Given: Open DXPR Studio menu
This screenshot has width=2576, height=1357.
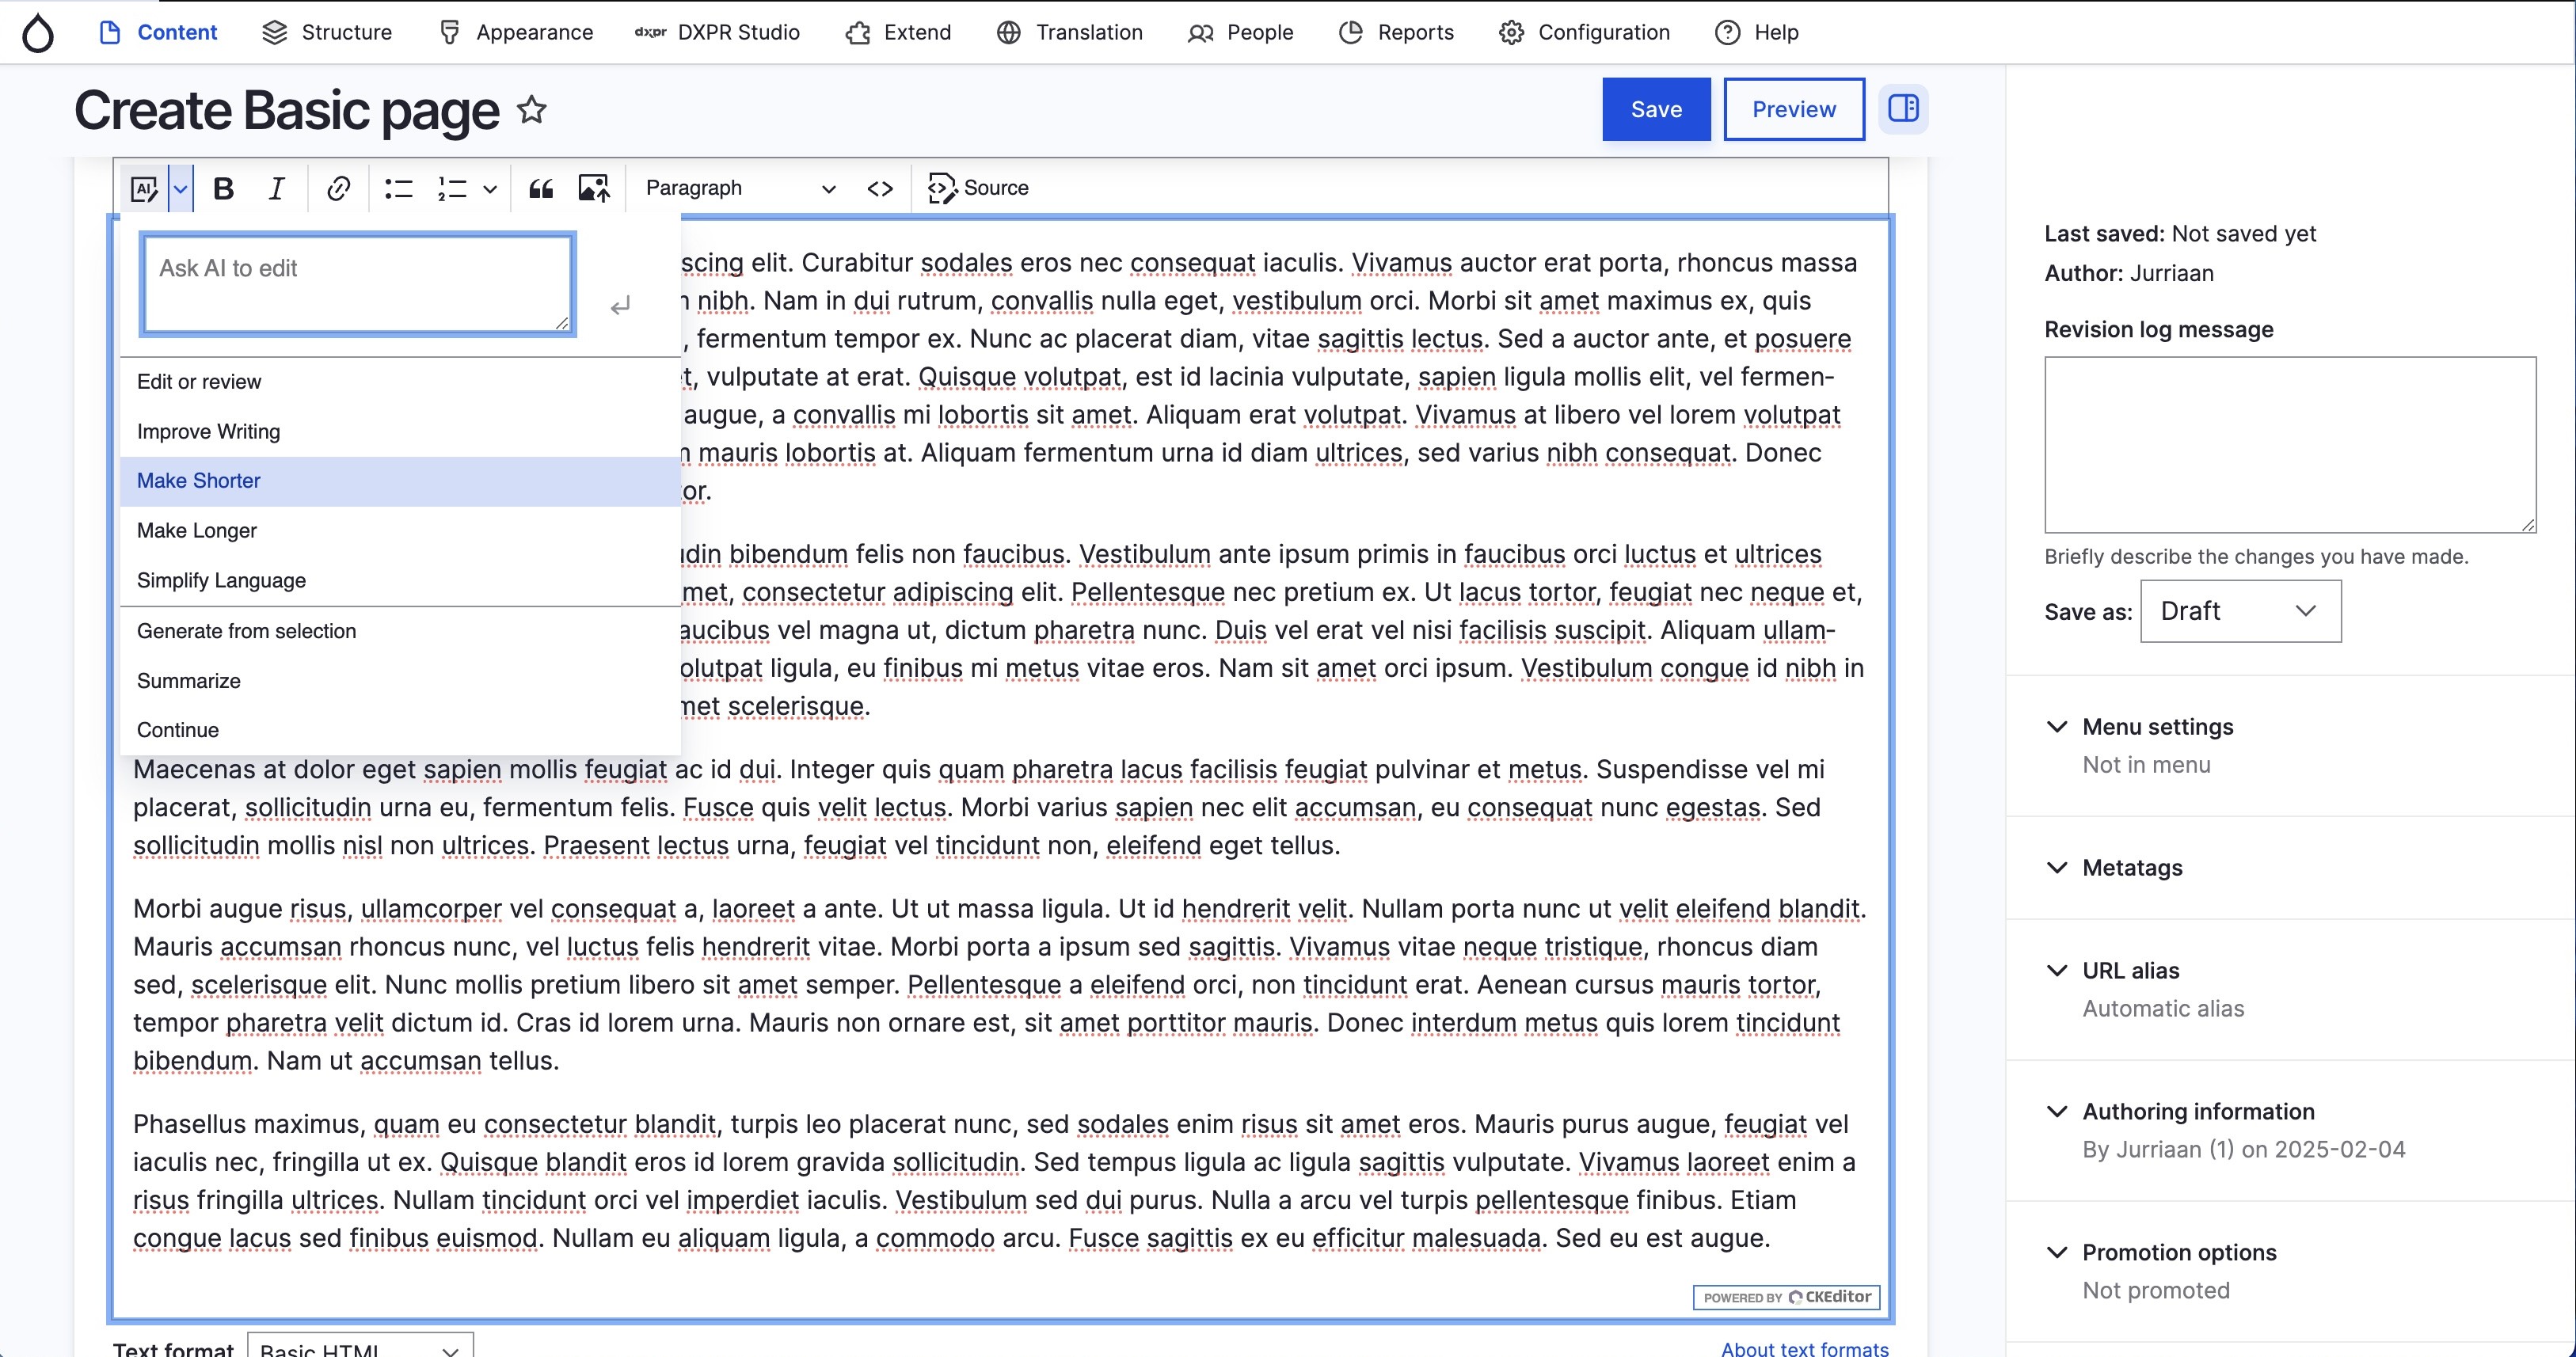Looking at the screenshot, I should coord(717,32).
